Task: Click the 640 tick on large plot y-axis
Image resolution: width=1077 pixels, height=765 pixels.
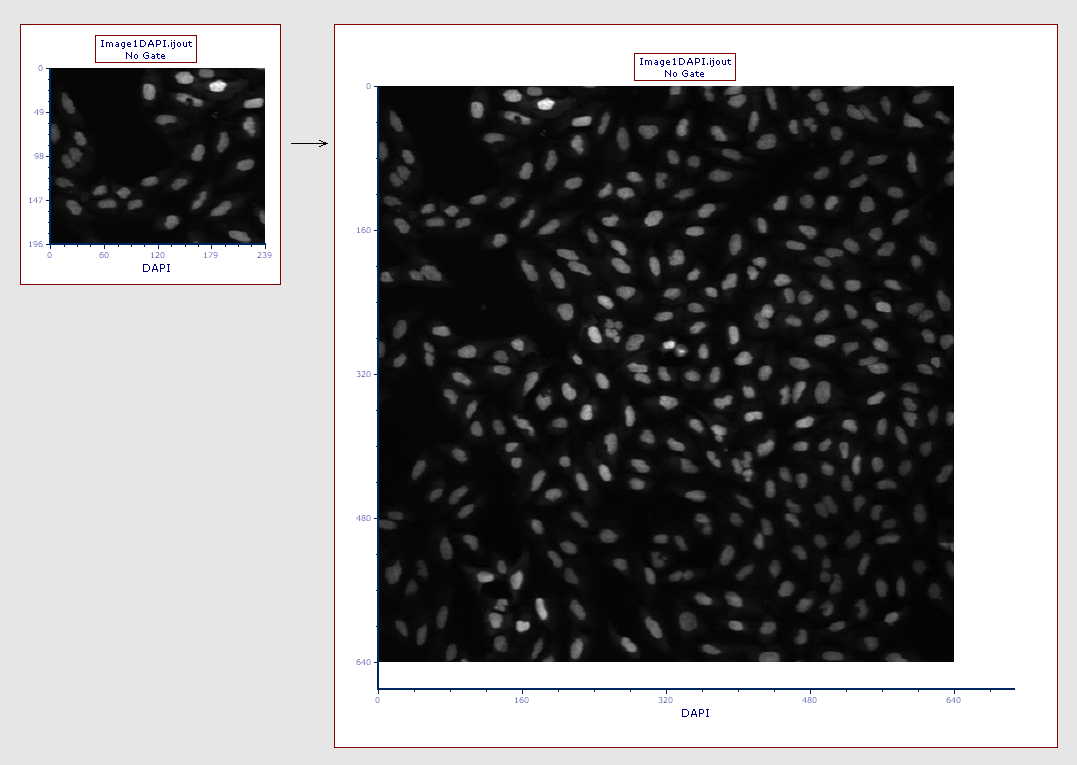Action: (363, 662)
